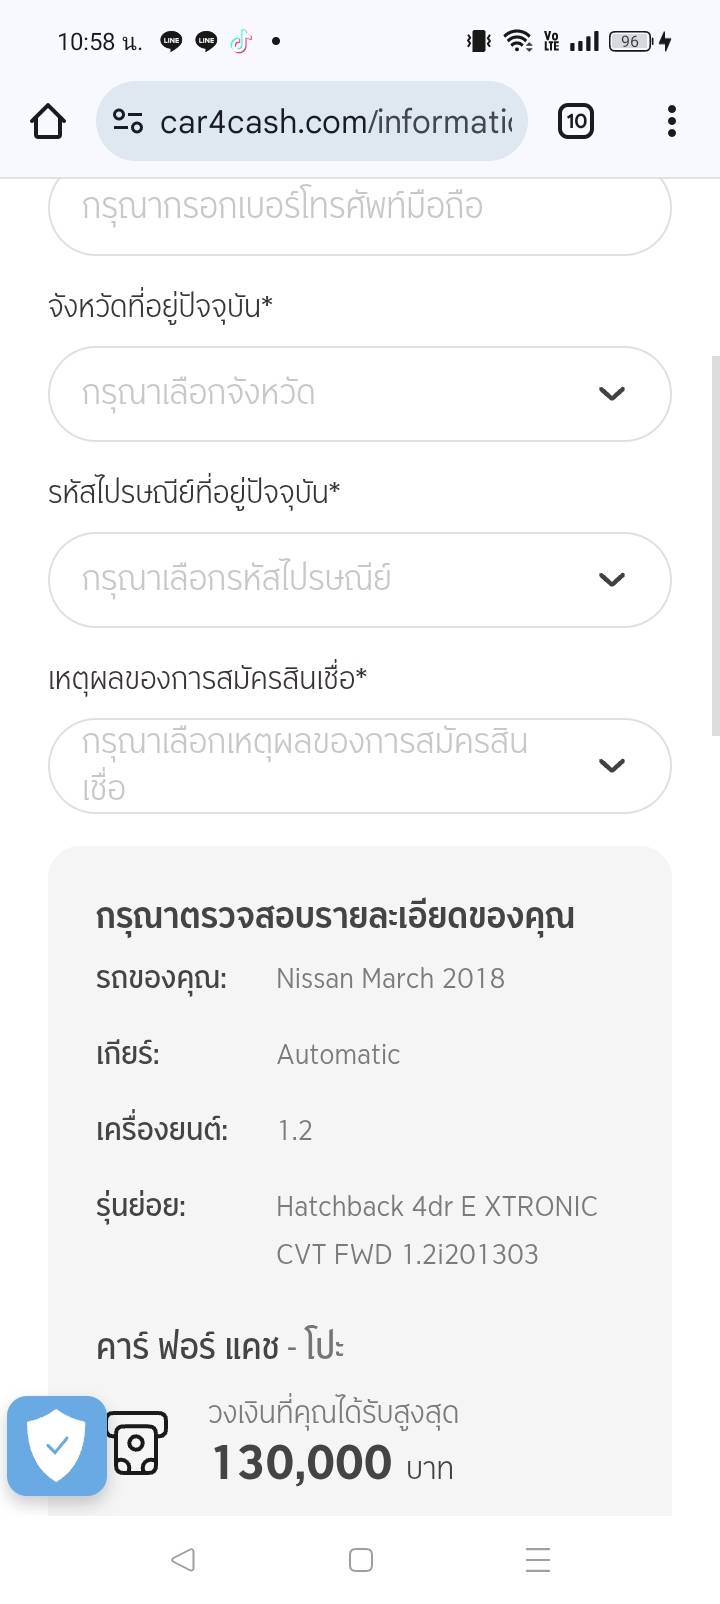This screenshot has width=720, height=1604.
Task: Tap the cash loan amount icon
Action: [x=137, y=1443]
